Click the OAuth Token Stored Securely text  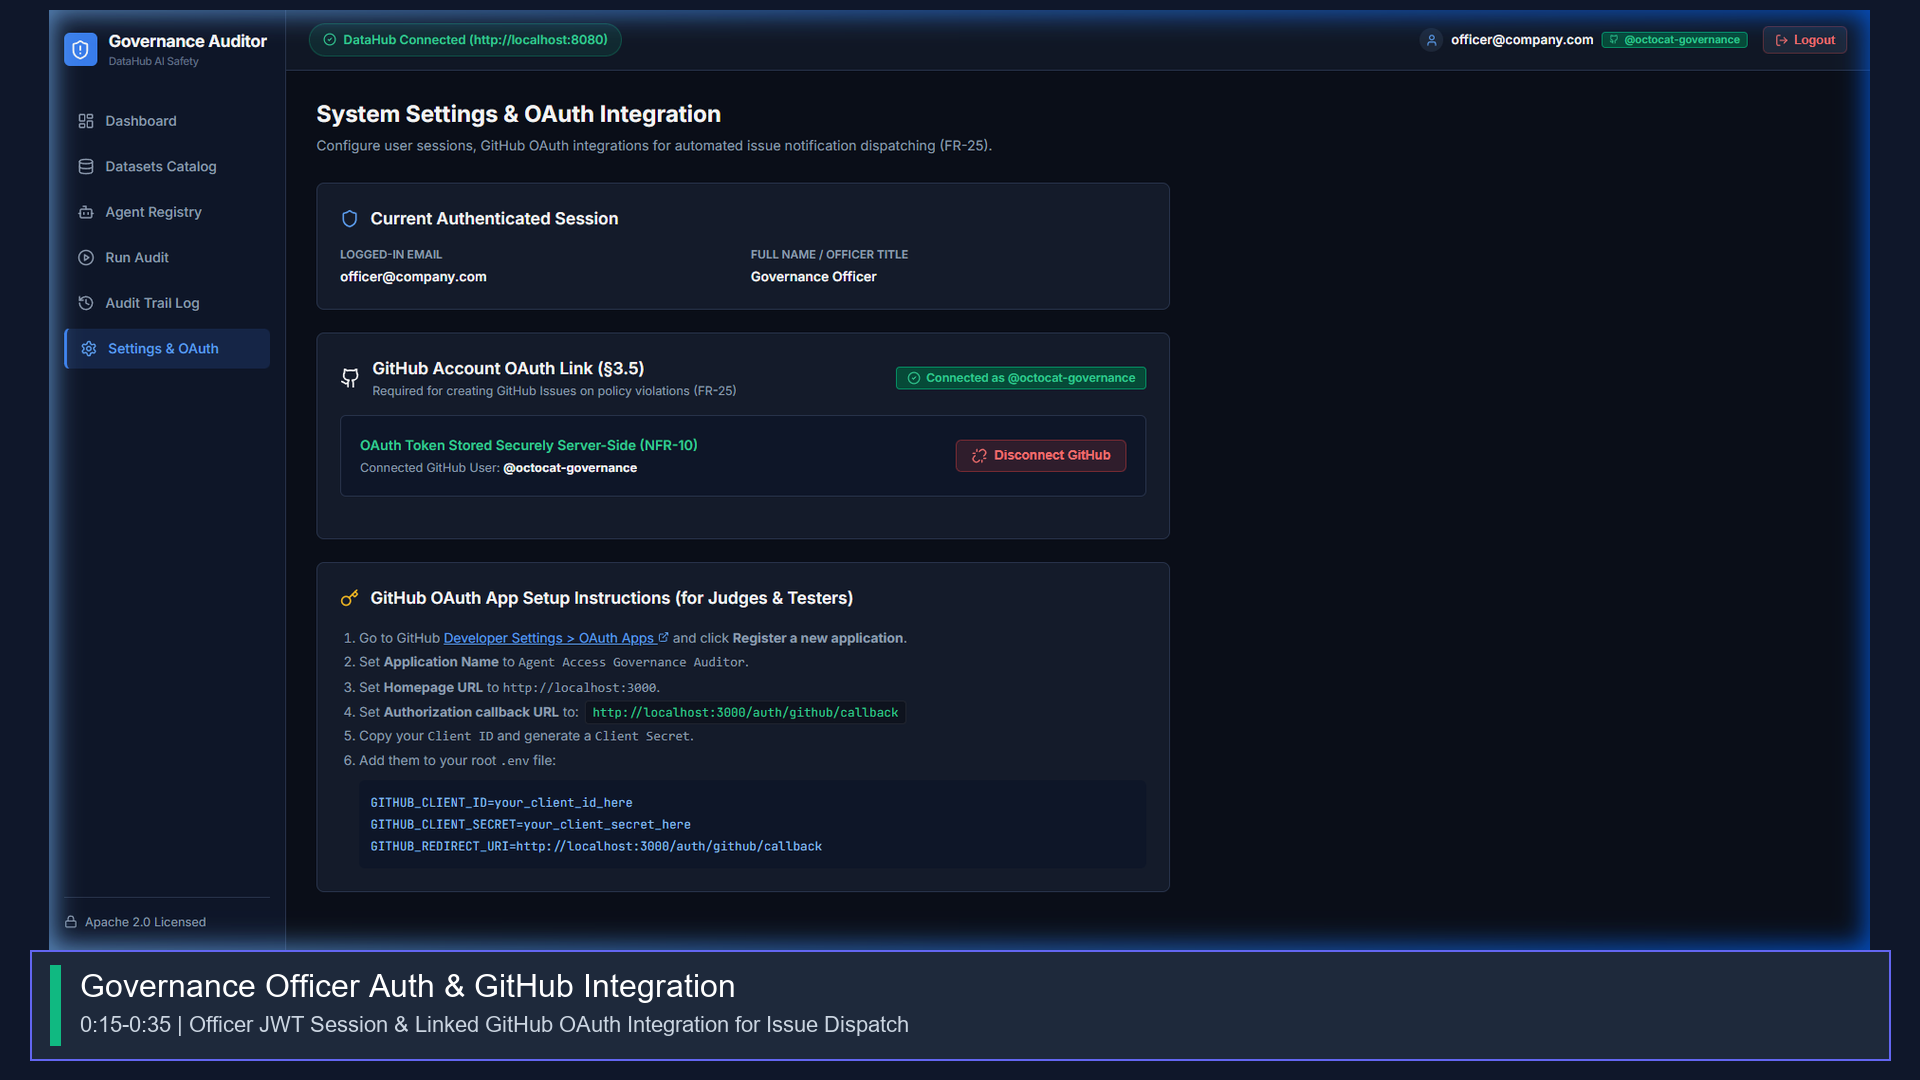[x=528, y=446]
